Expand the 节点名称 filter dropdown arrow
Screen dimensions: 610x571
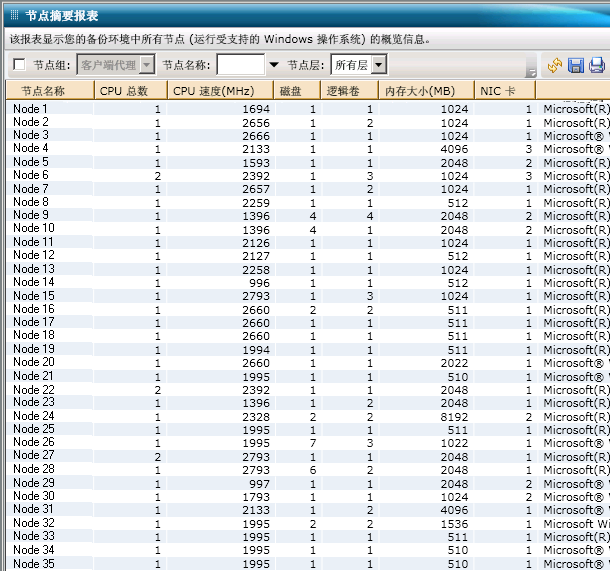[x=274, y=65]
